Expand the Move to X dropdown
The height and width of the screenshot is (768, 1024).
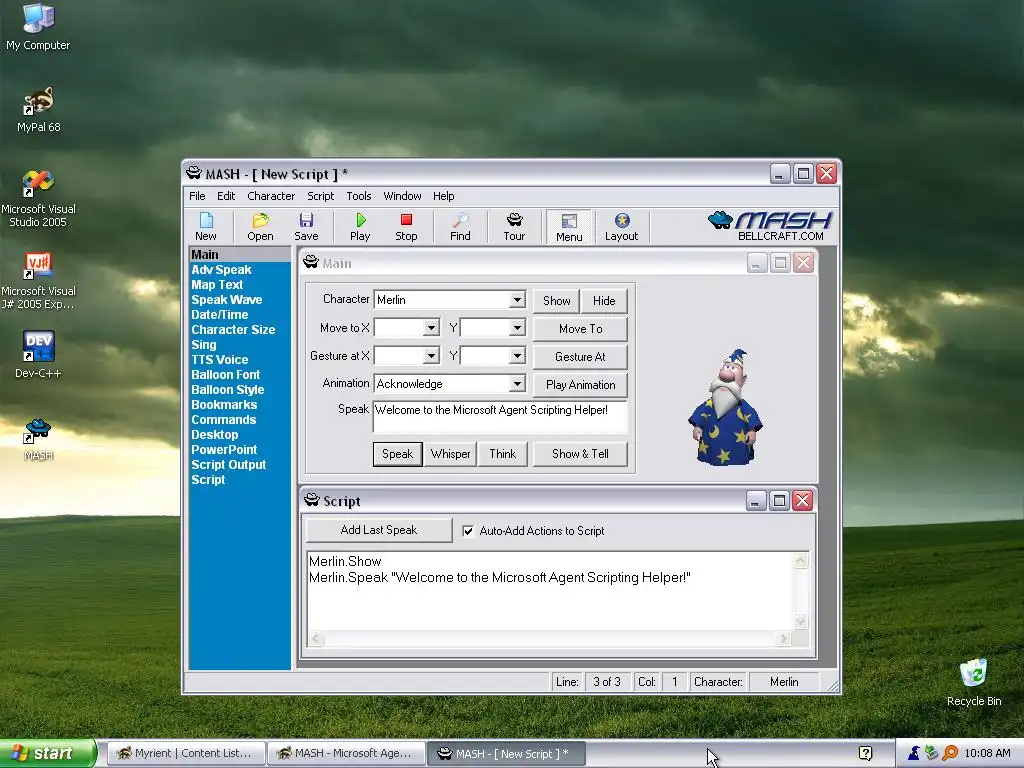(431, 328)
